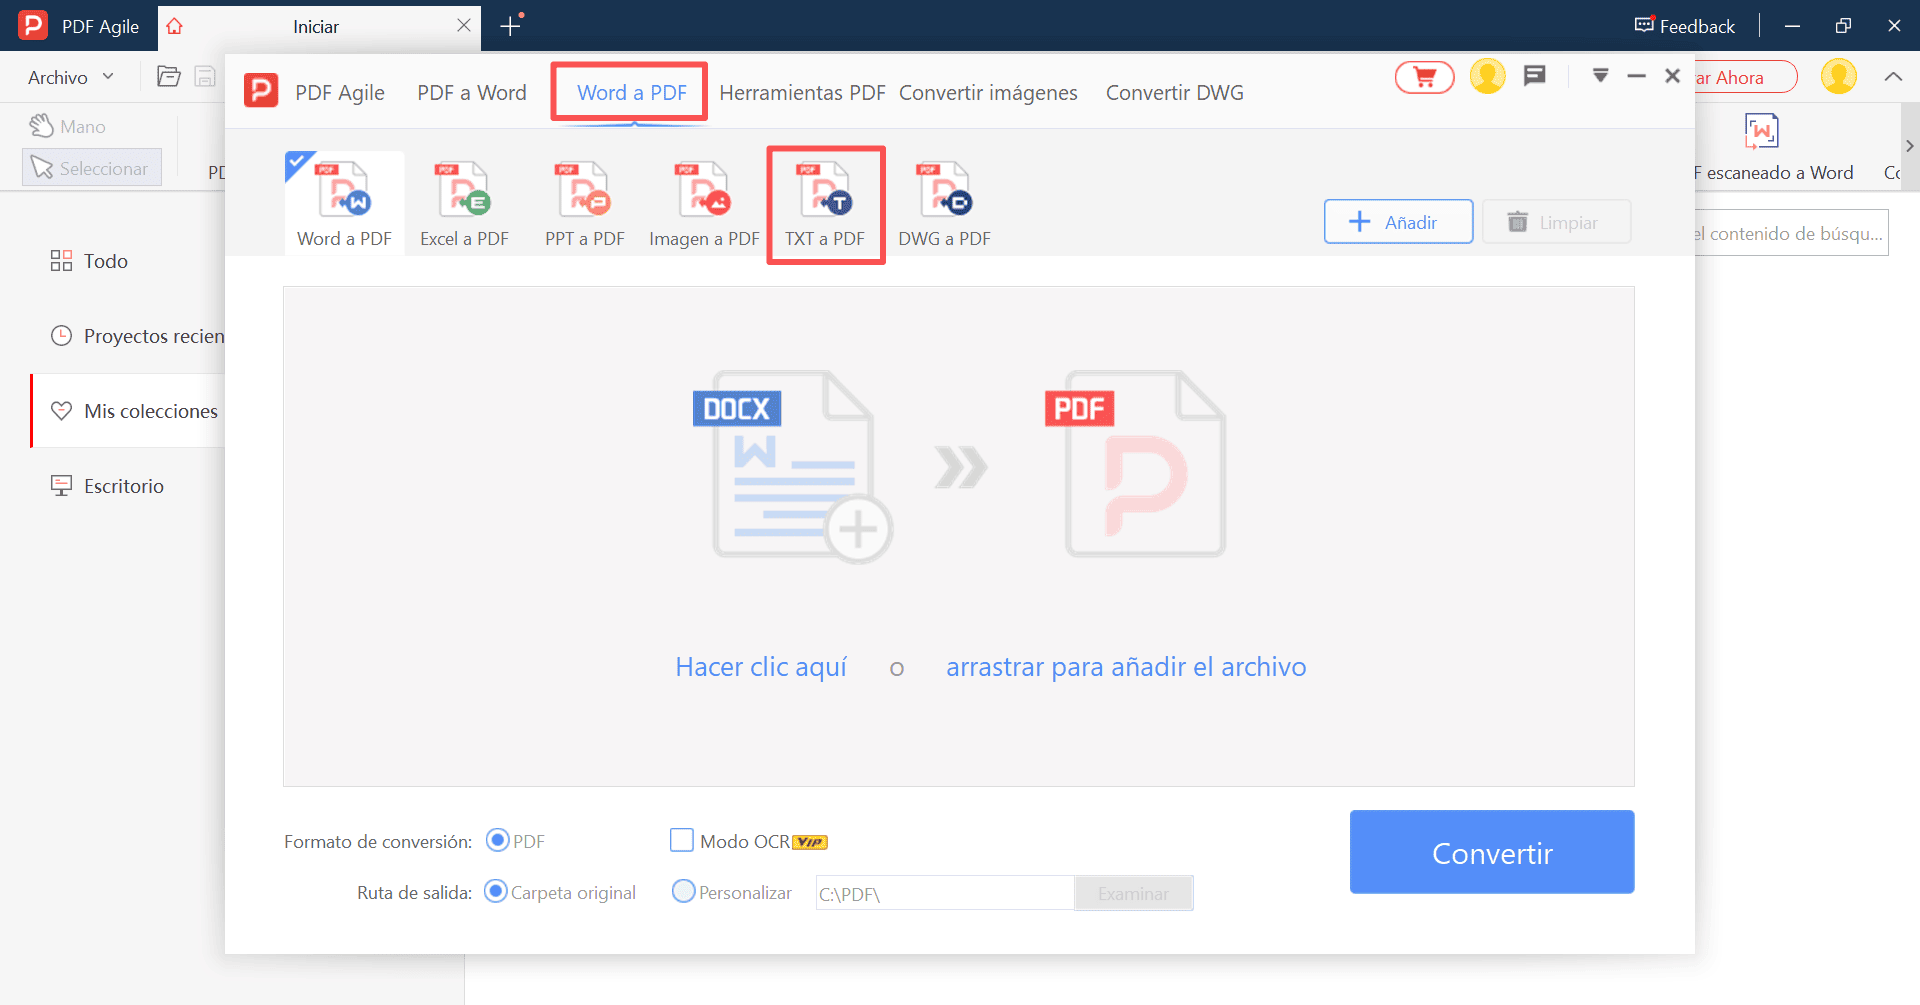Open the DWG a PDF converter
The height and width of the screenshot is (1005, 1920).
(944, 202)
